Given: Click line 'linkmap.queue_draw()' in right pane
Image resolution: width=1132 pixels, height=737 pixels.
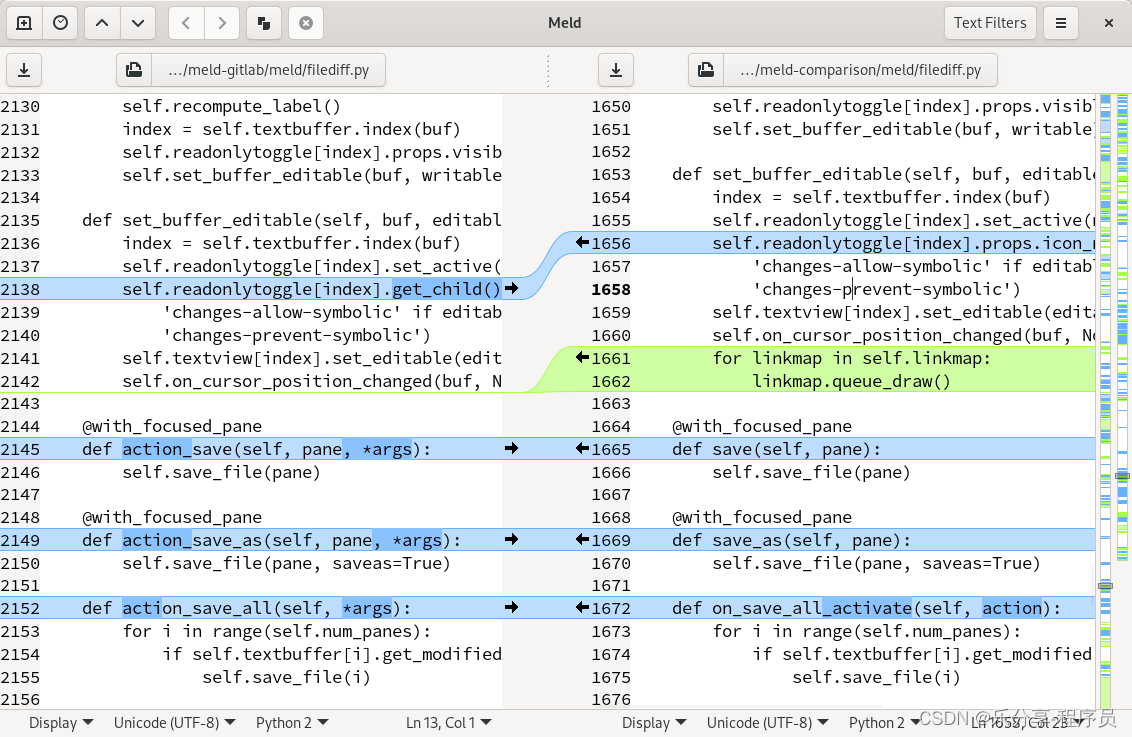Looking at the screenshot, I should 851,381.
